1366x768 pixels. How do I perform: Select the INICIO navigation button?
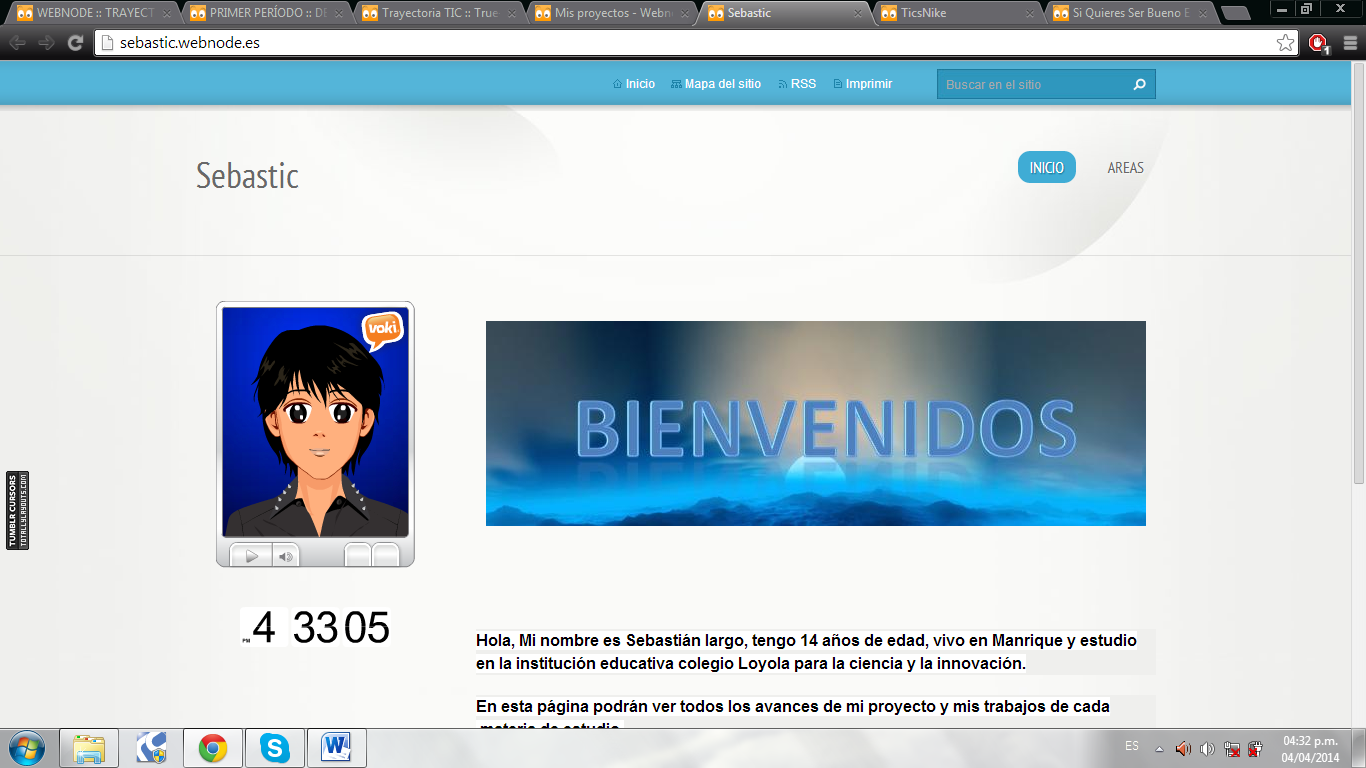click(1046, 168)
